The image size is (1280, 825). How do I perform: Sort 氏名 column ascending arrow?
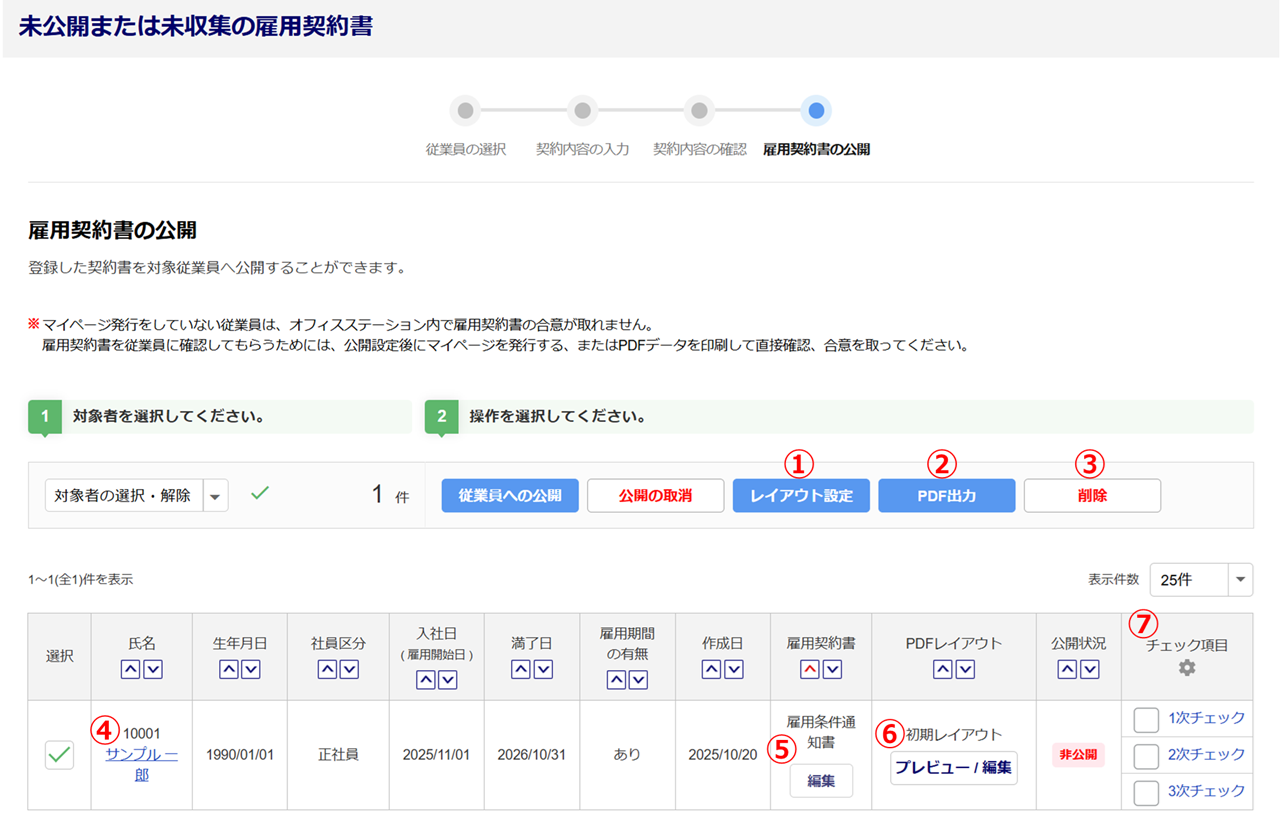tap(131, 670)
